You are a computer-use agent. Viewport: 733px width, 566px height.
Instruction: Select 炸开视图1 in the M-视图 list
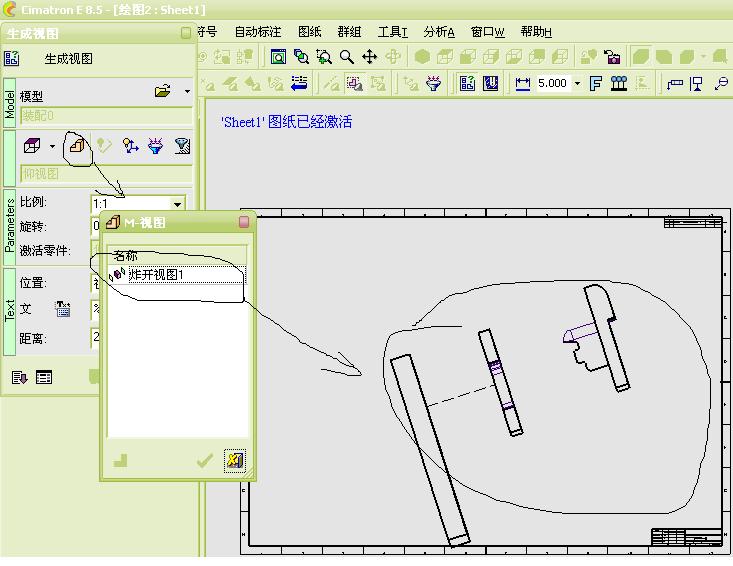[x=177, y=274]
